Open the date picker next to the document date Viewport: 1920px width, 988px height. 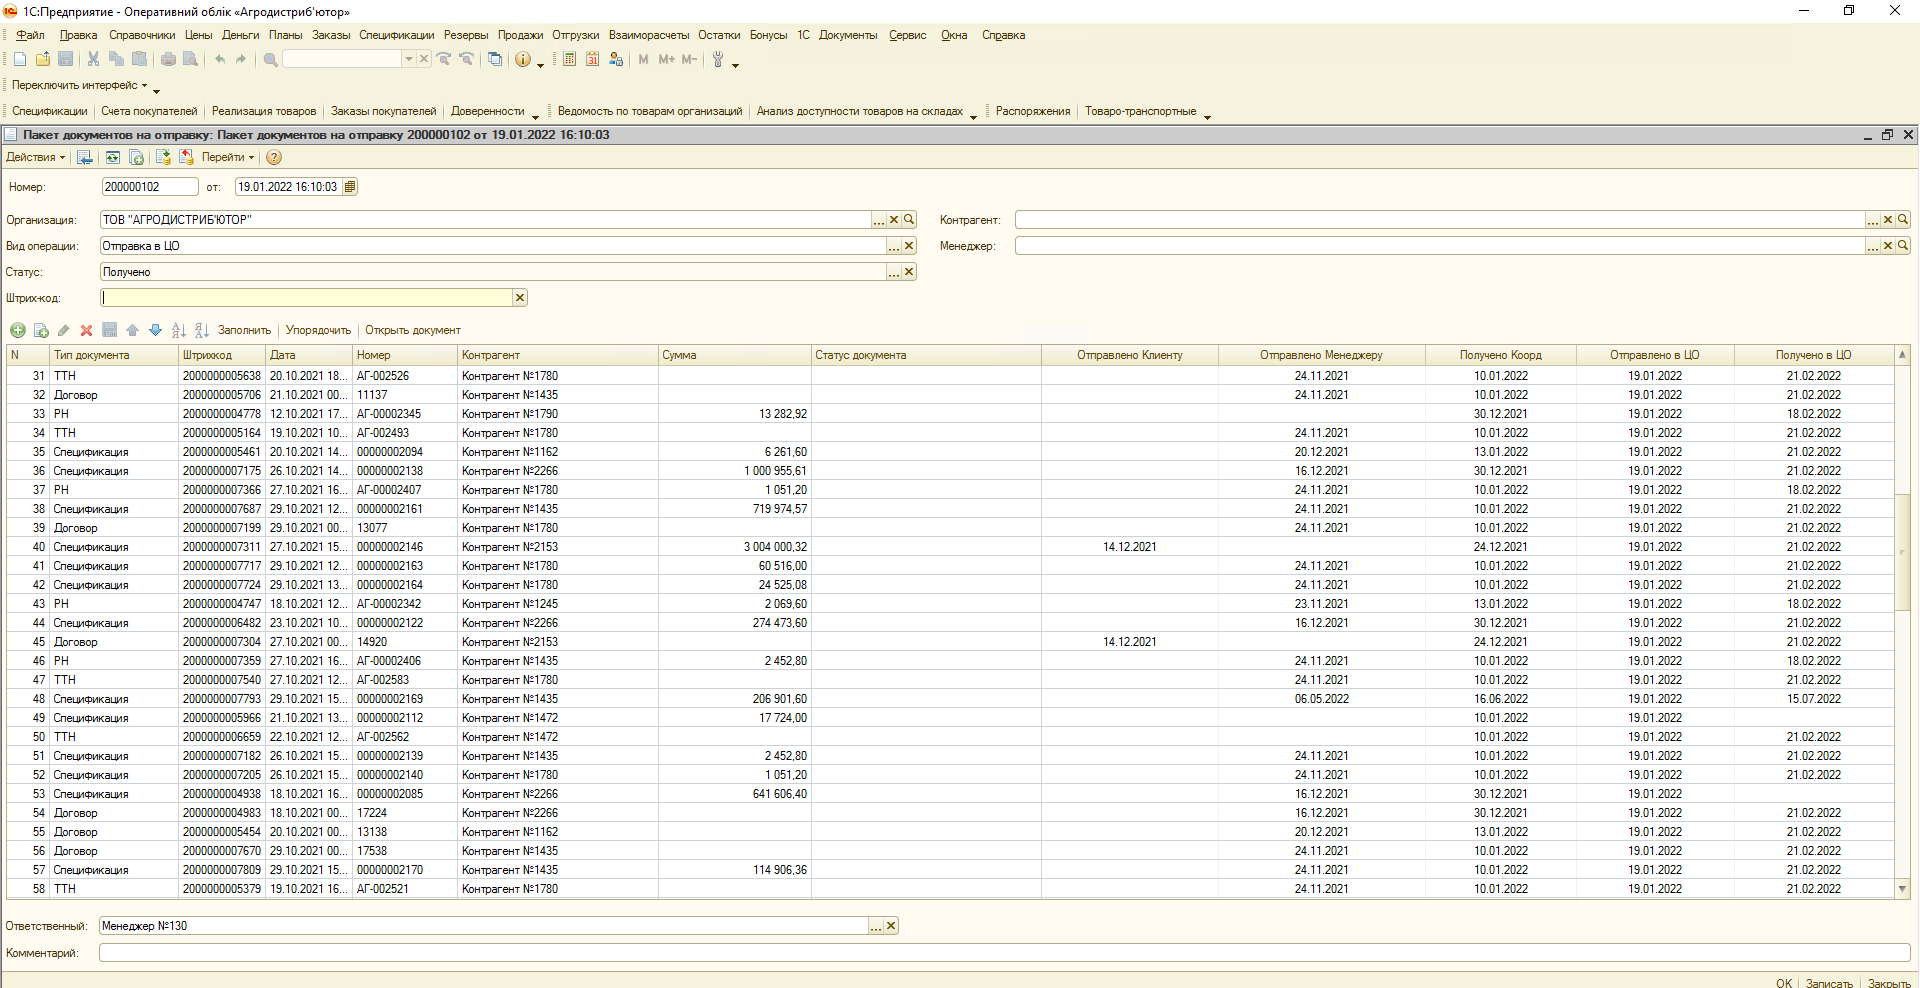pyautogui.click(x=349, y=187)
